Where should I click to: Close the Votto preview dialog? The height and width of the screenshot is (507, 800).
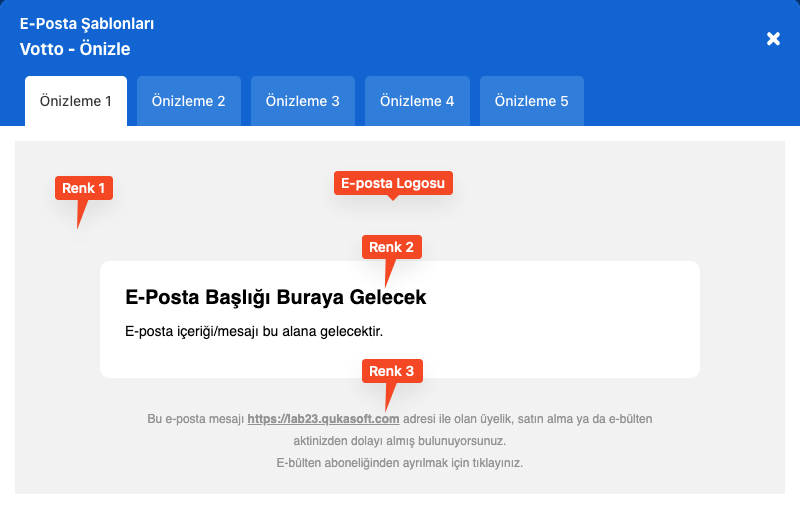(x=773, y=38)
